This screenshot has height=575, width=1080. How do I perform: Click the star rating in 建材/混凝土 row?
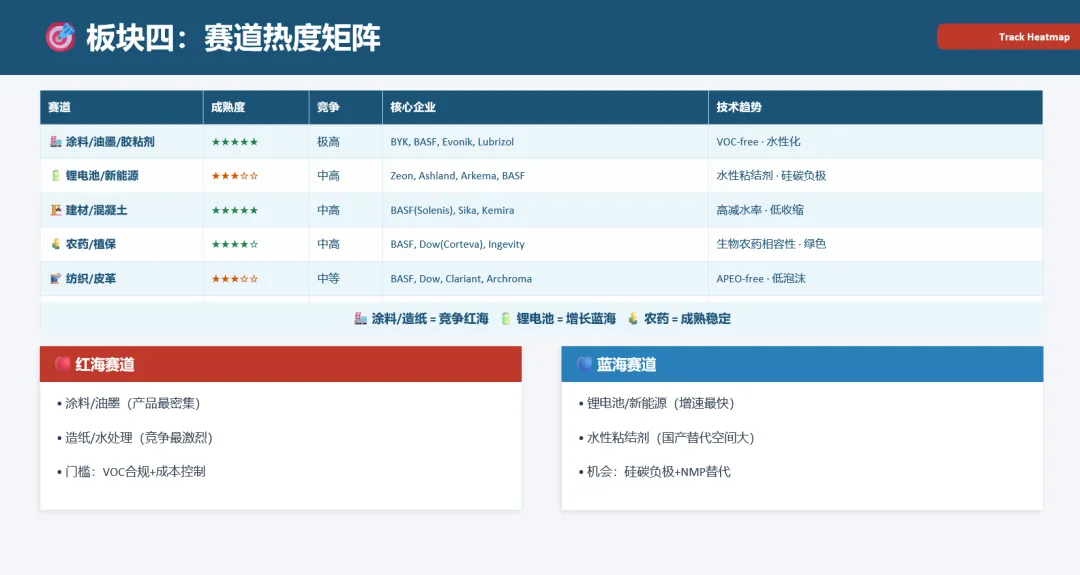[x=235, y=210]
